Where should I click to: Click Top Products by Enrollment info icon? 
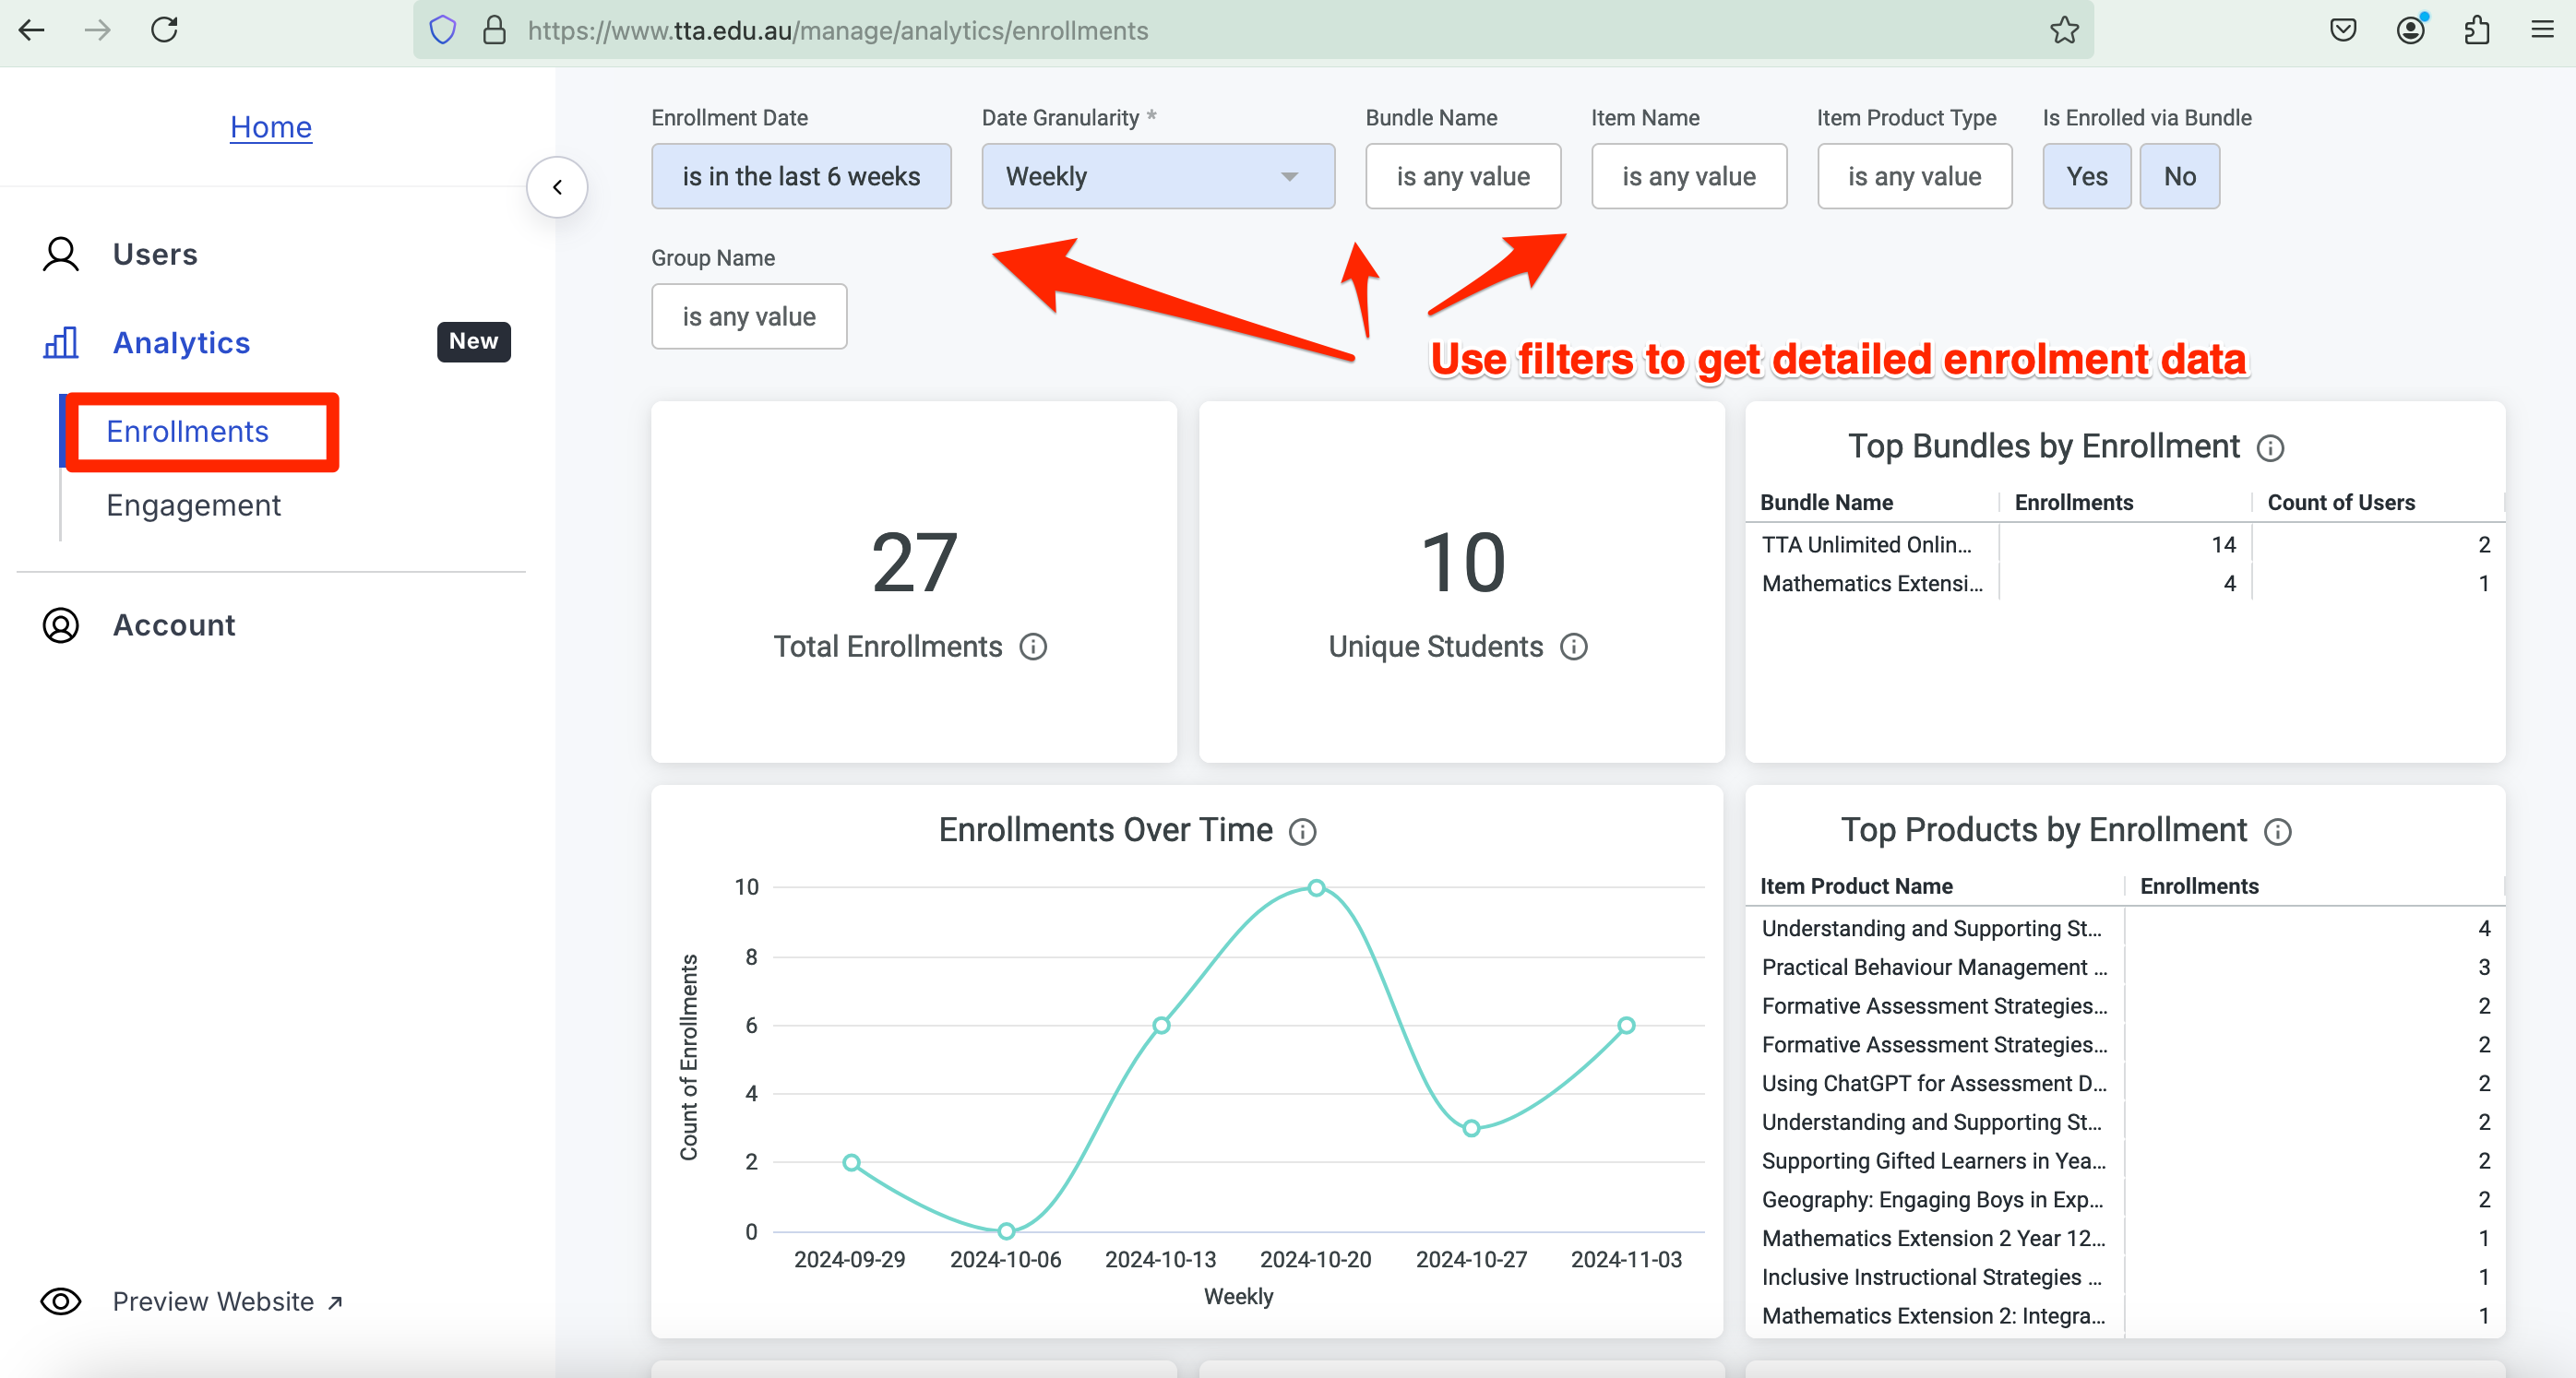pyautogui.click(x=2277, y=831)
